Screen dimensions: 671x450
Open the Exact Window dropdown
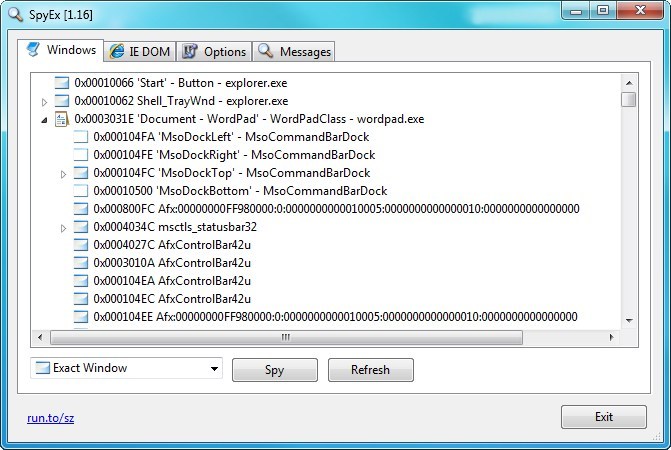[214, 369]
